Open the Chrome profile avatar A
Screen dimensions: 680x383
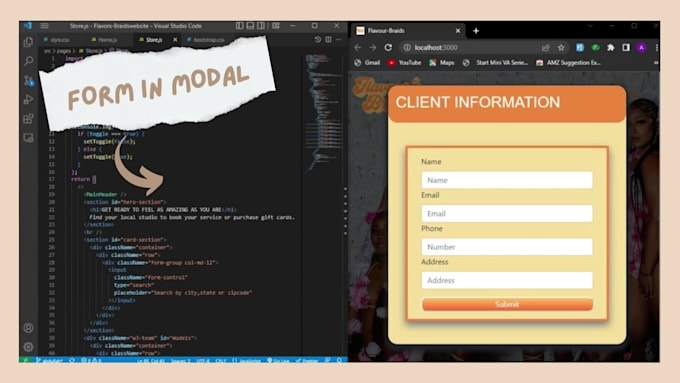641,47
